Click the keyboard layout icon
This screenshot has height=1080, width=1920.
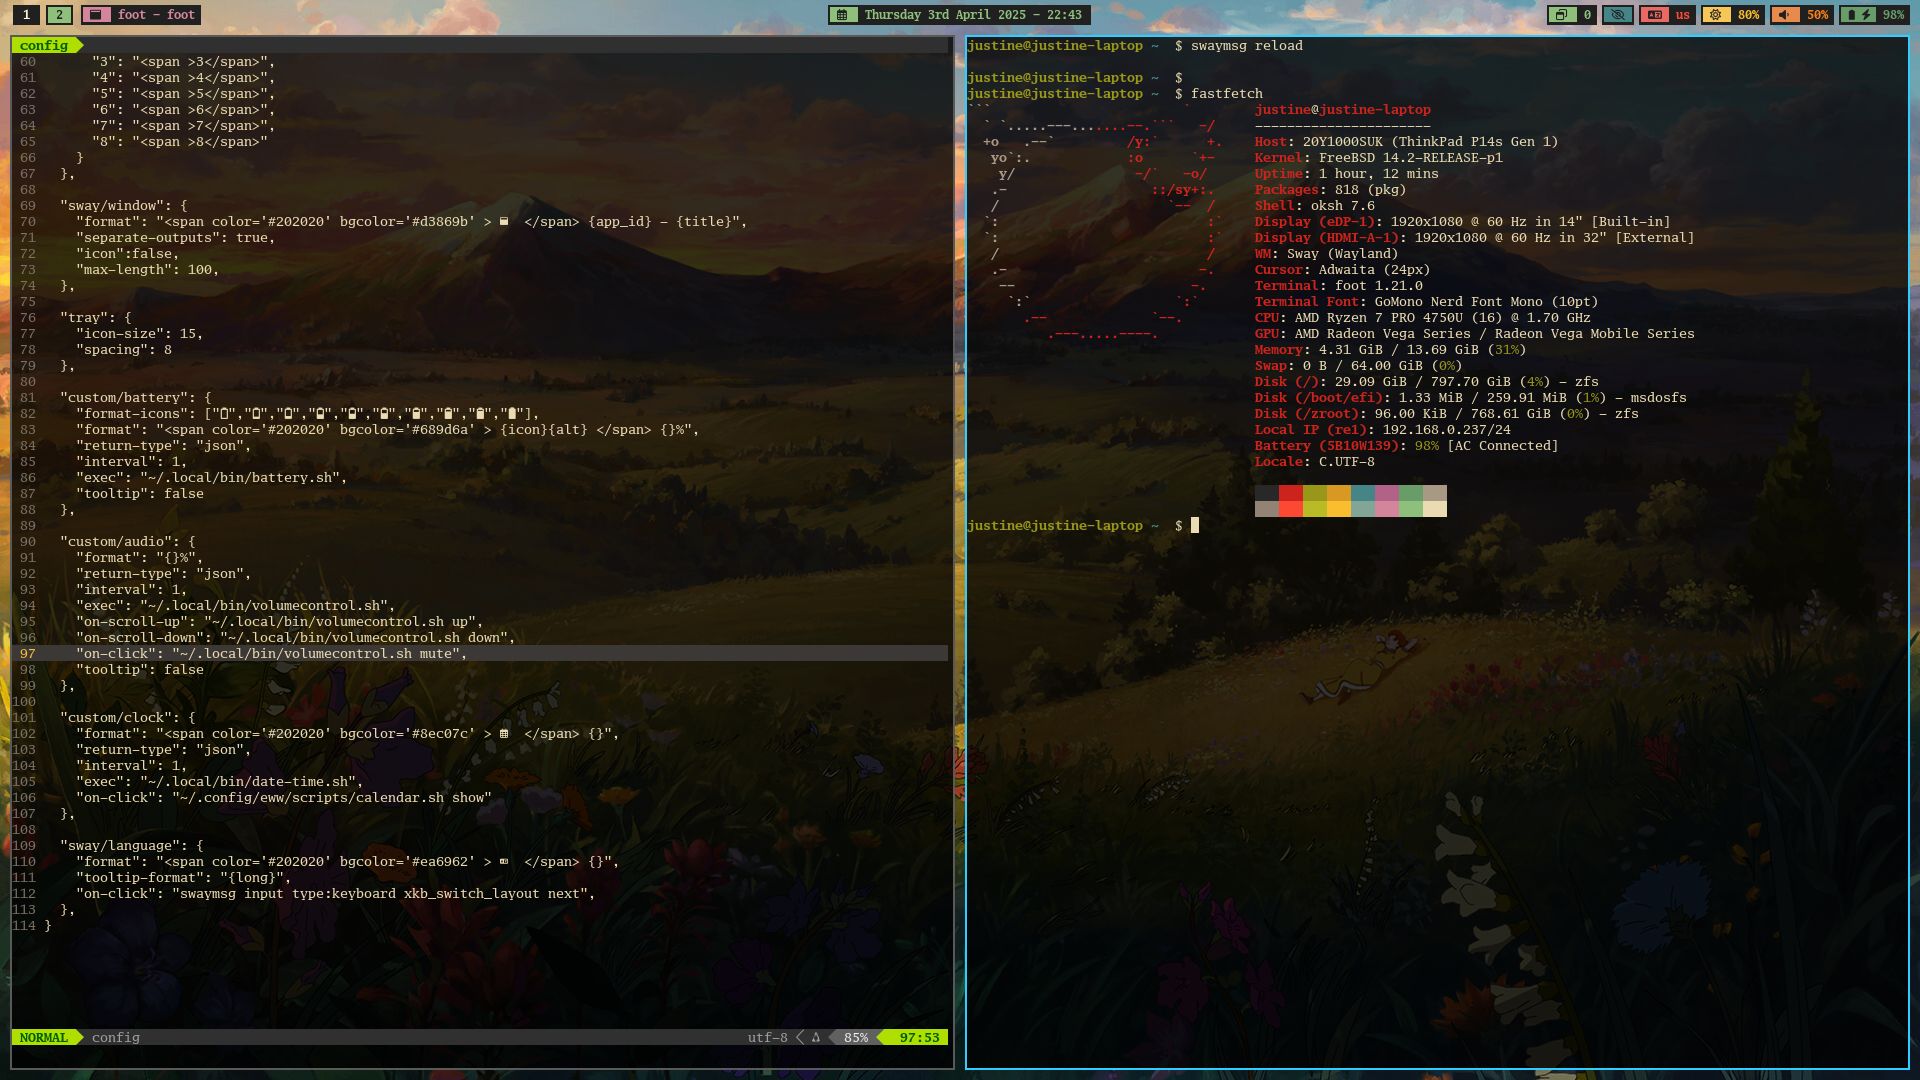(x=1654, y=15)
